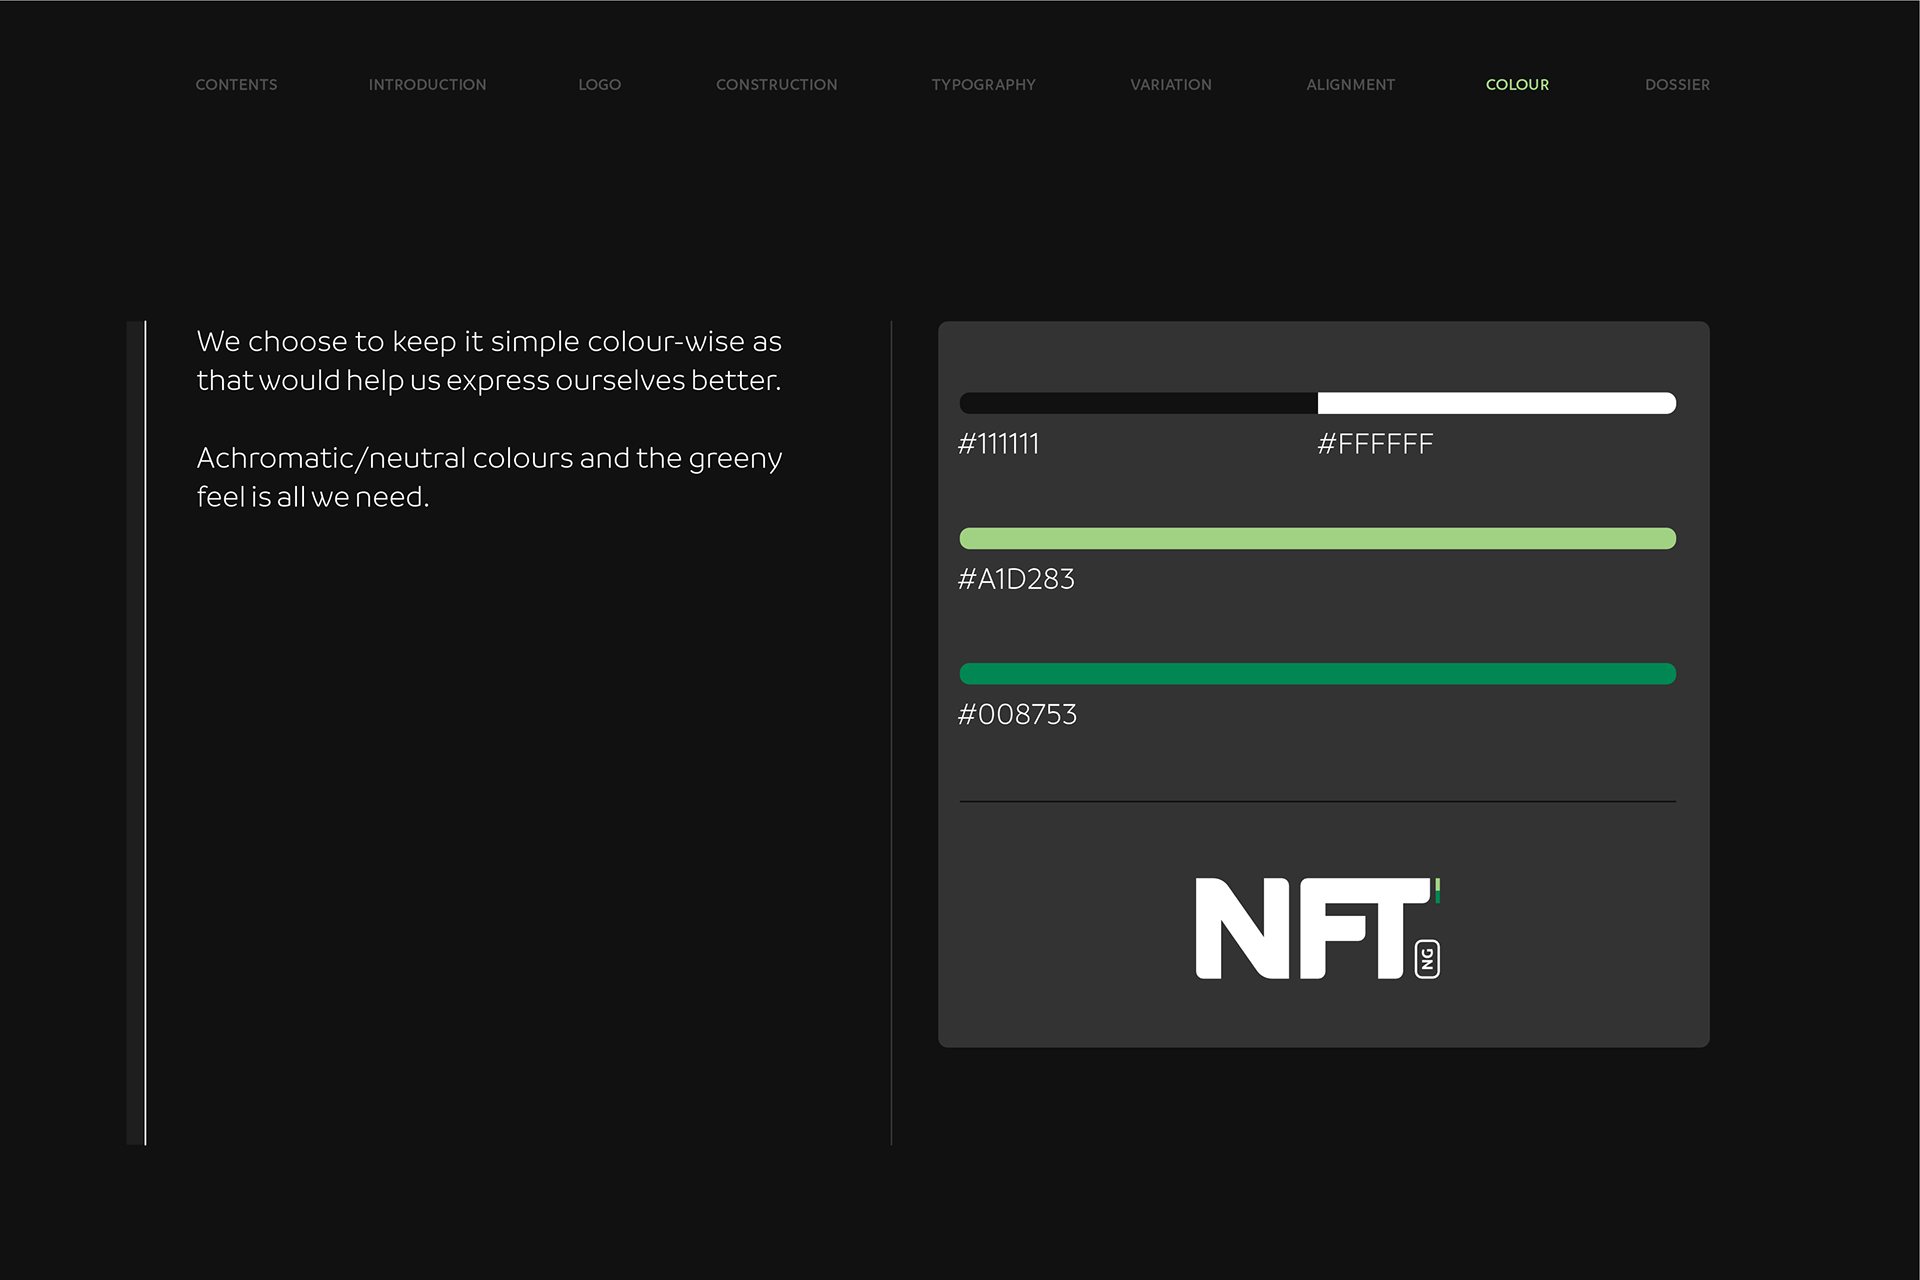Switch to the Logo tab
Viewport: 1920px width, 1280px height.
599,85
